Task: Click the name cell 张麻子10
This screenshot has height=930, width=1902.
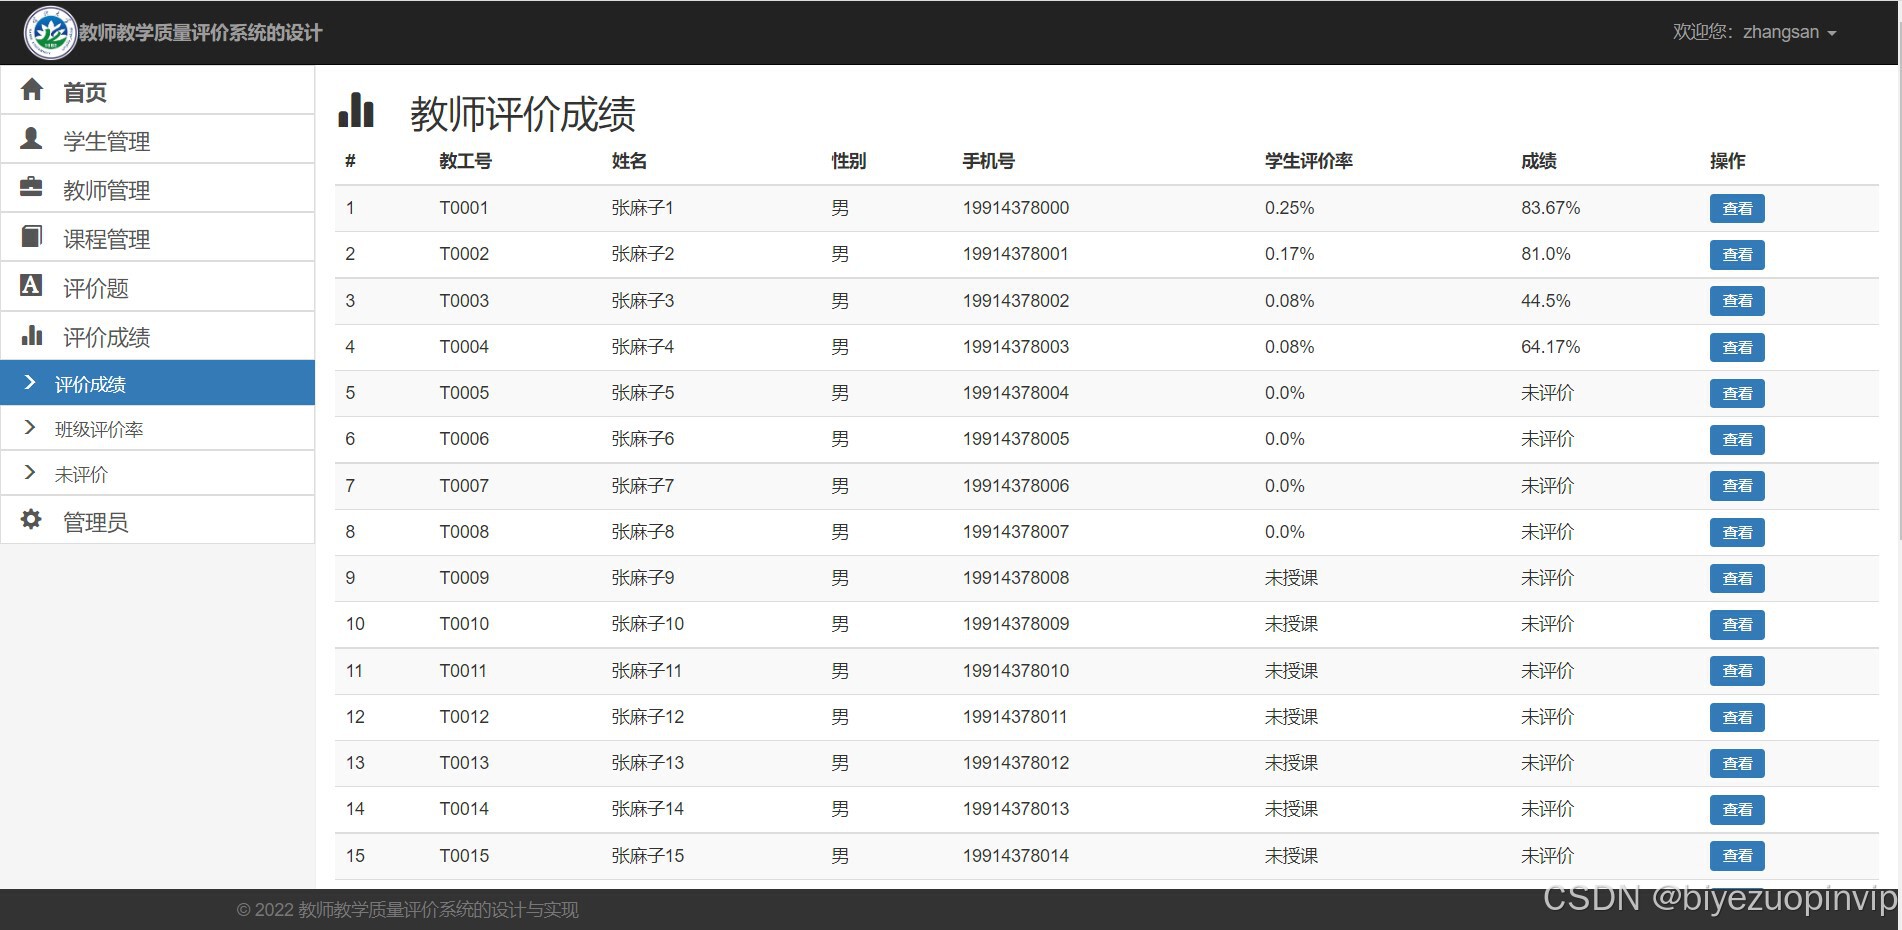Action: (x=647, y=624)
